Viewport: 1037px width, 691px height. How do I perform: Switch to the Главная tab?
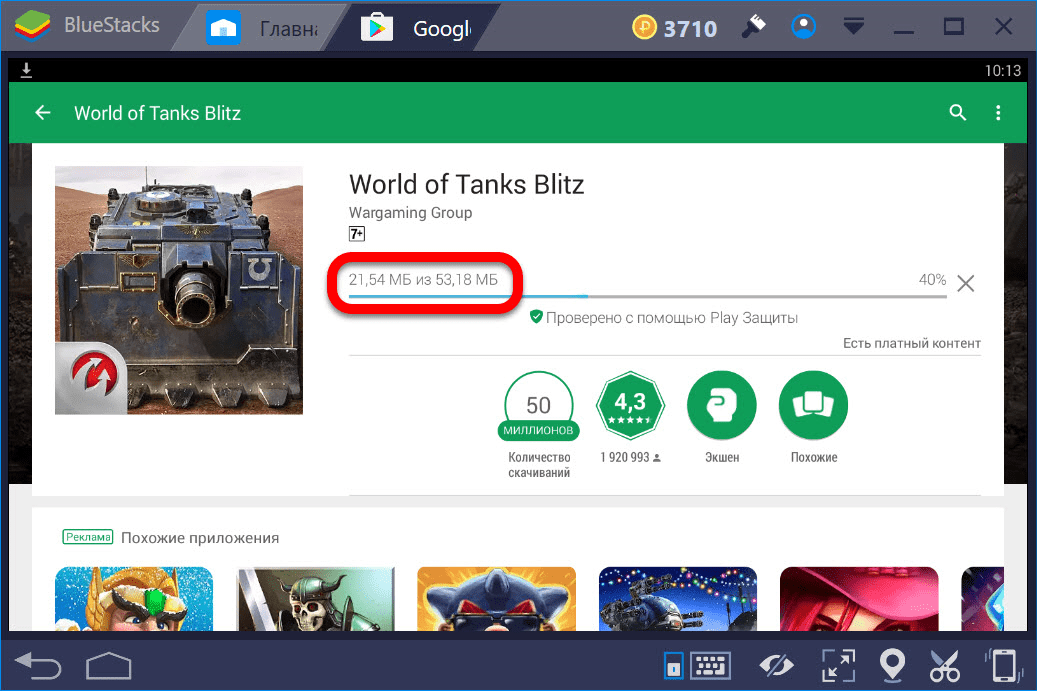pyautogui.click(x=263, y=29)
